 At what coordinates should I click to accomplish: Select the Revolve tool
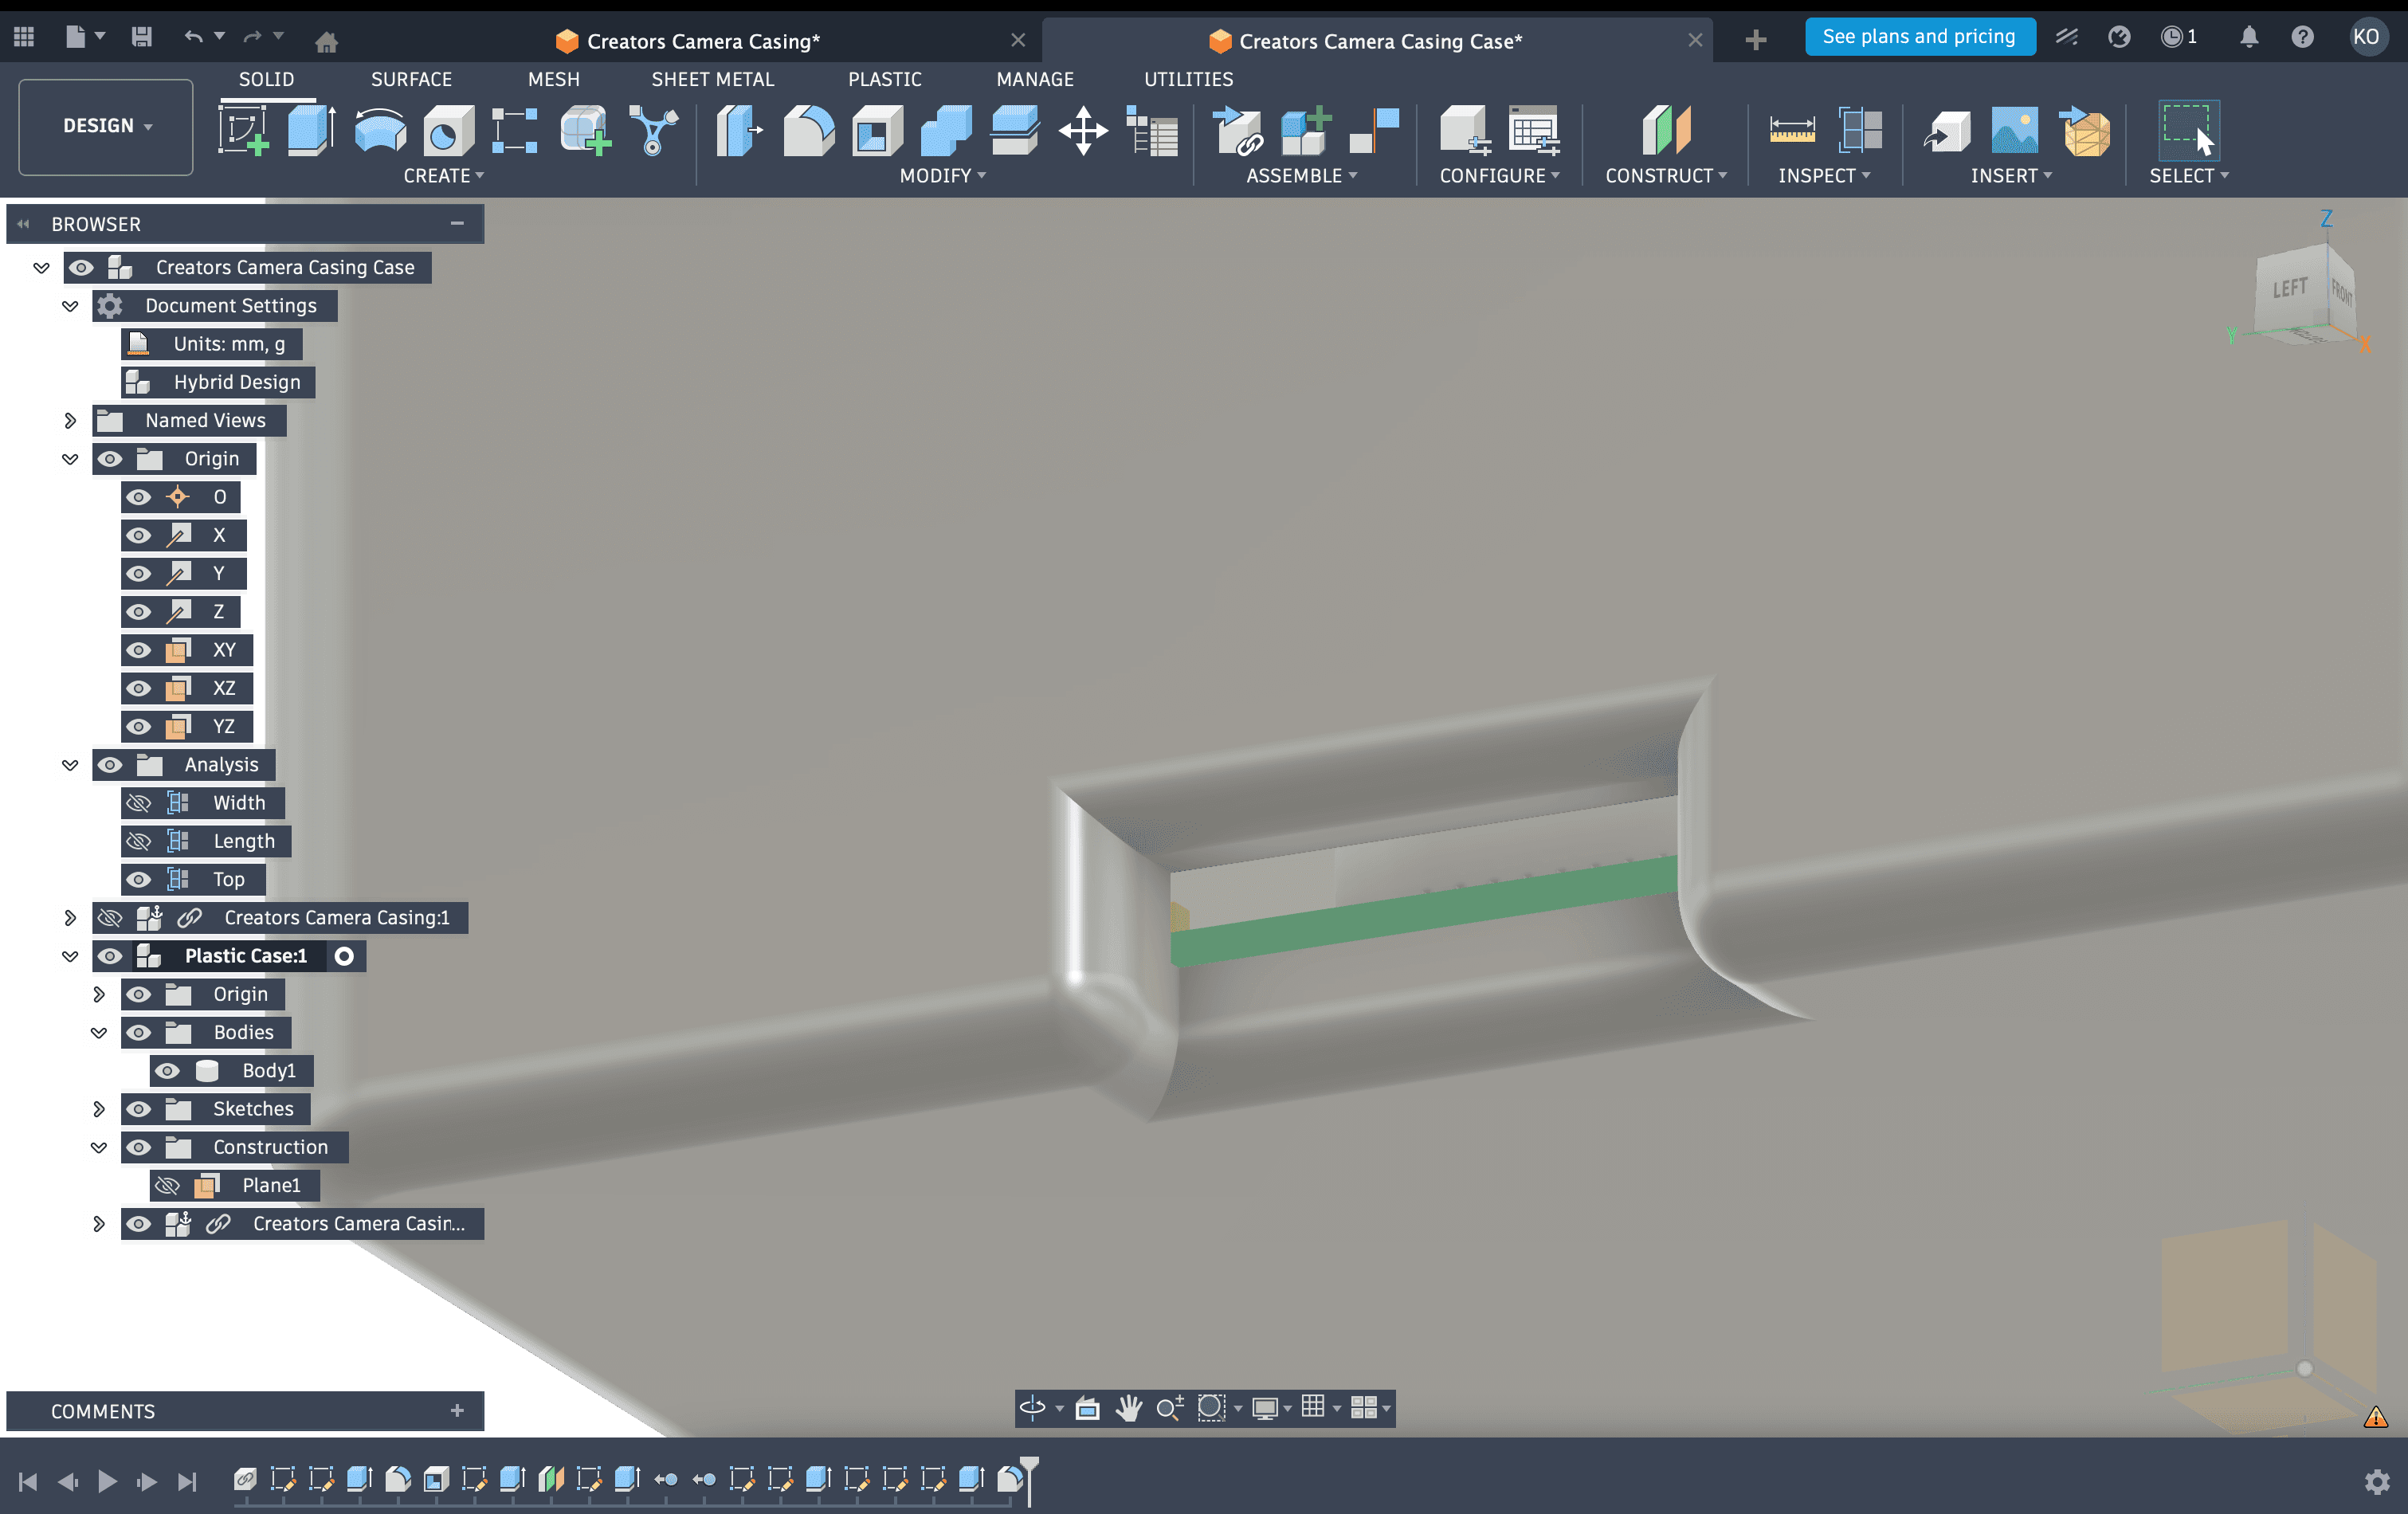tap(380, 131)
